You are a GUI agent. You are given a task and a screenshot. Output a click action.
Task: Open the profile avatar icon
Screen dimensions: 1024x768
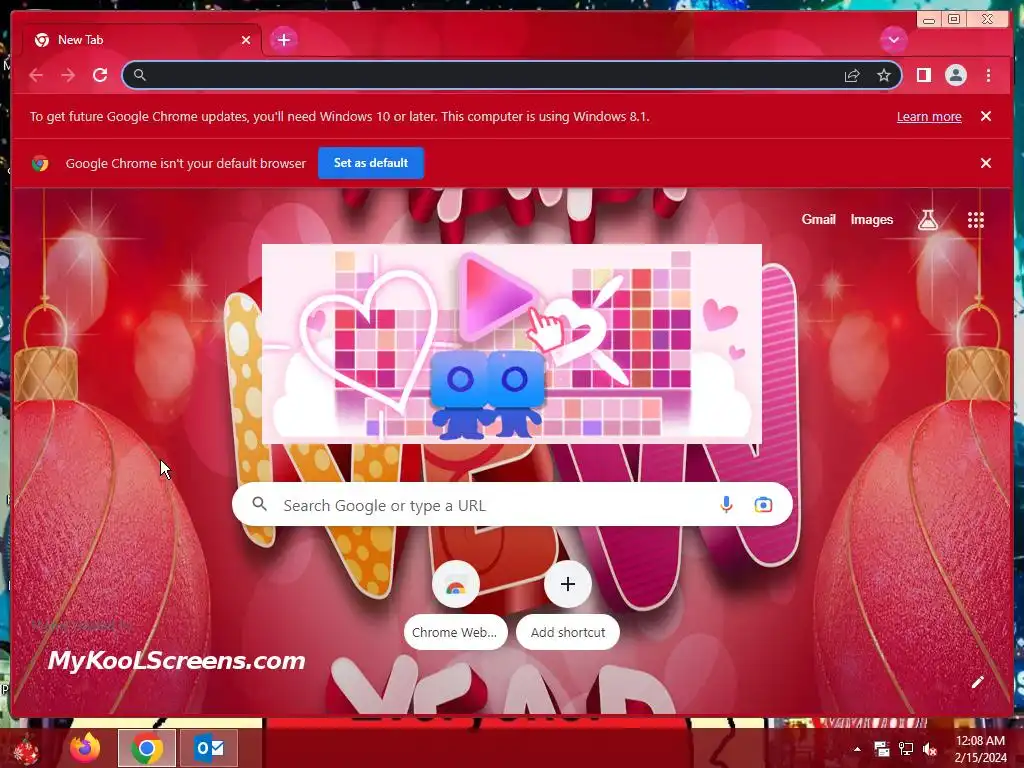(955, 75)
